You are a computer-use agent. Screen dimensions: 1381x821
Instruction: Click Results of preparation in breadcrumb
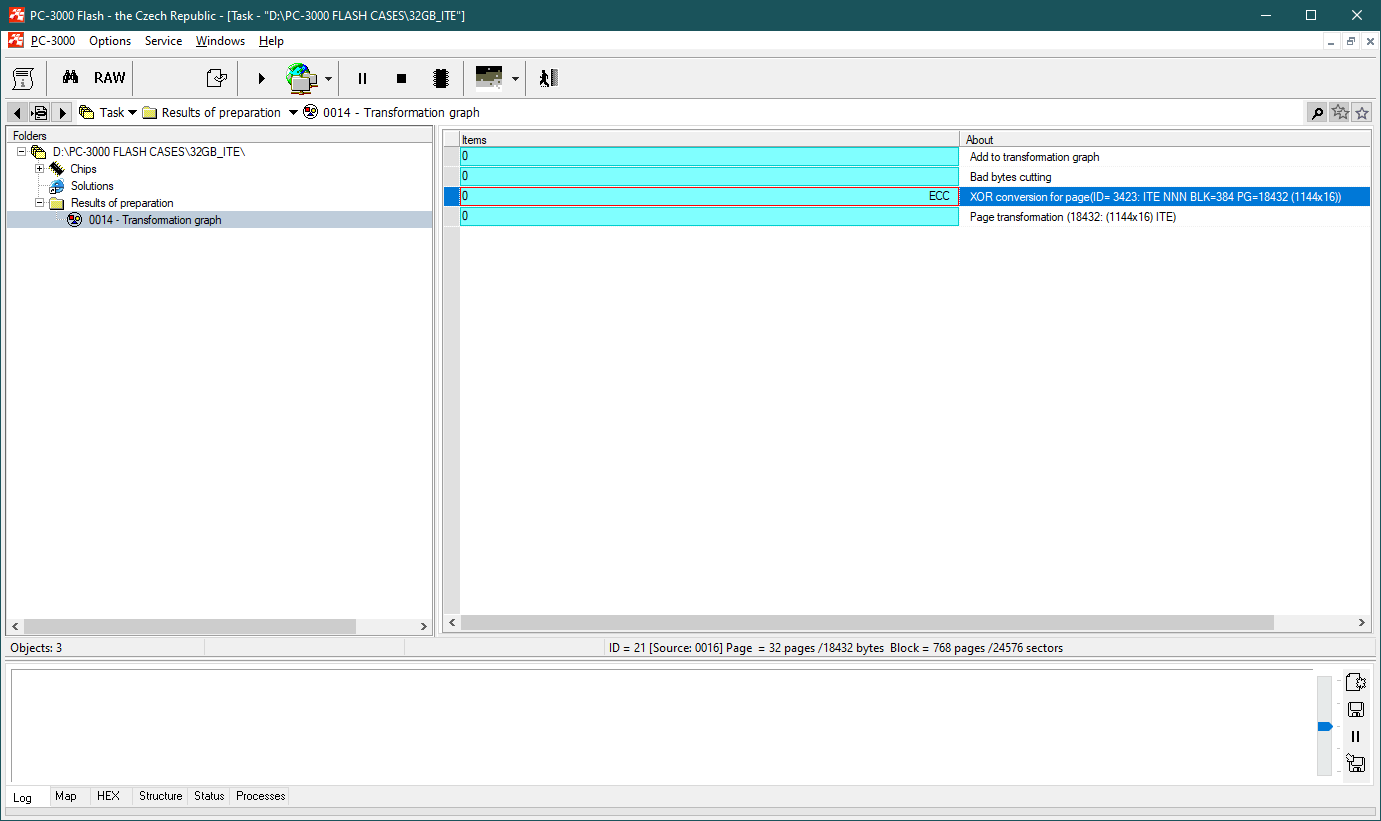click(x=221, y=113)
